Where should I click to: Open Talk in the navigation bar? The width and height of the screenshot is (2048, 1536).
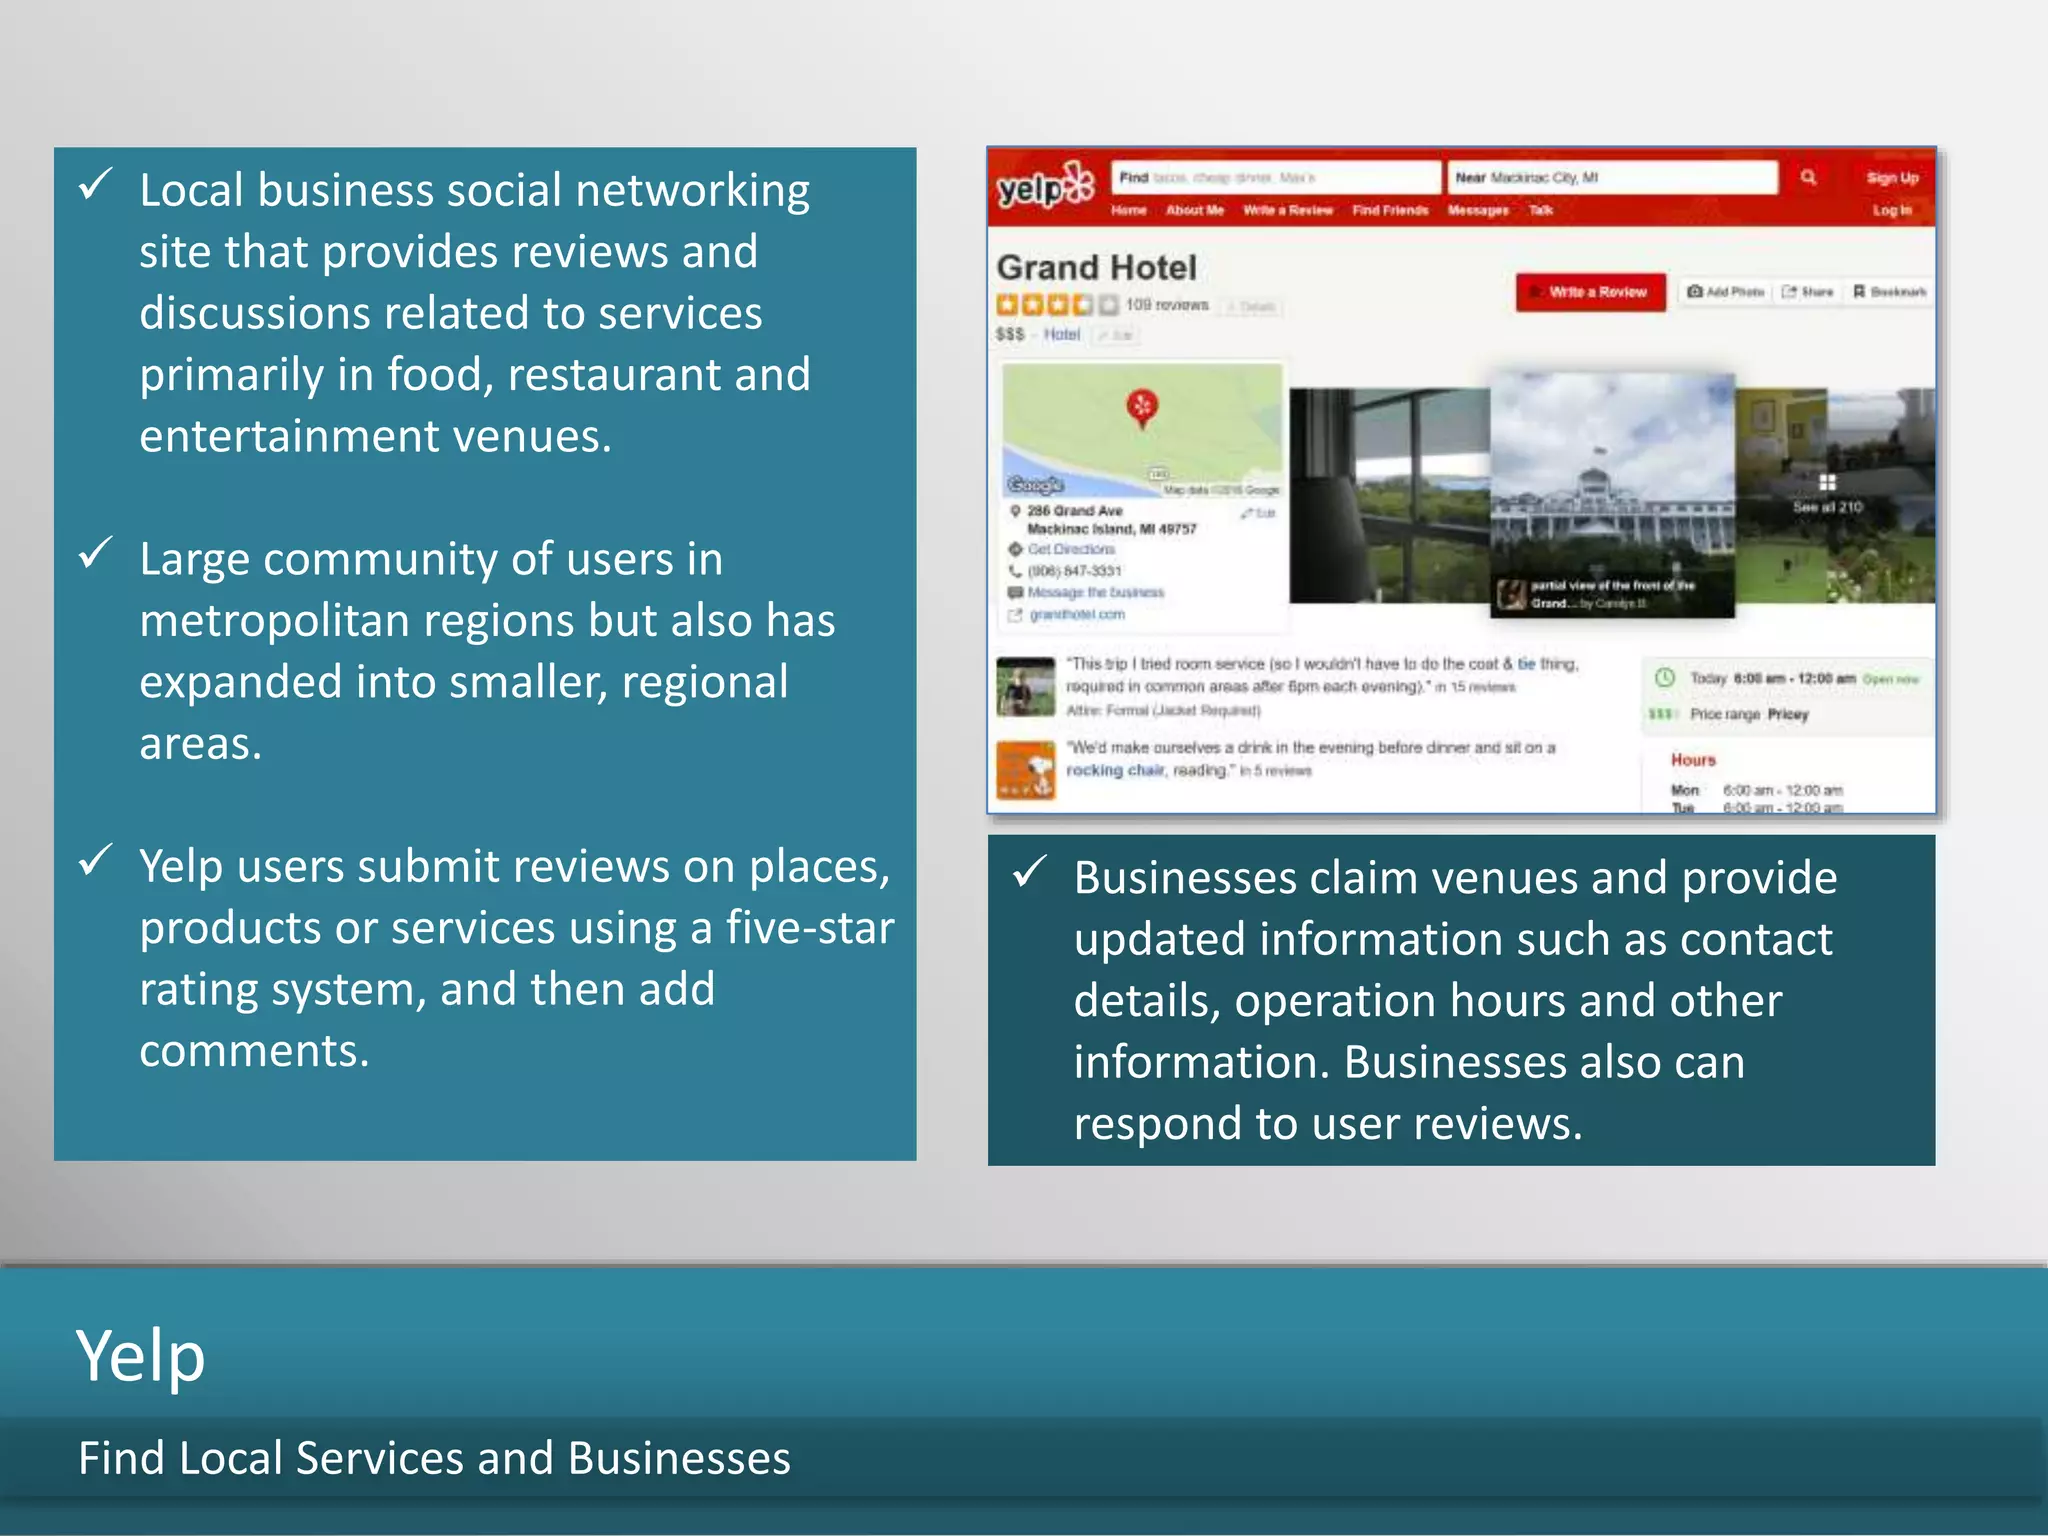[1541, 210]
